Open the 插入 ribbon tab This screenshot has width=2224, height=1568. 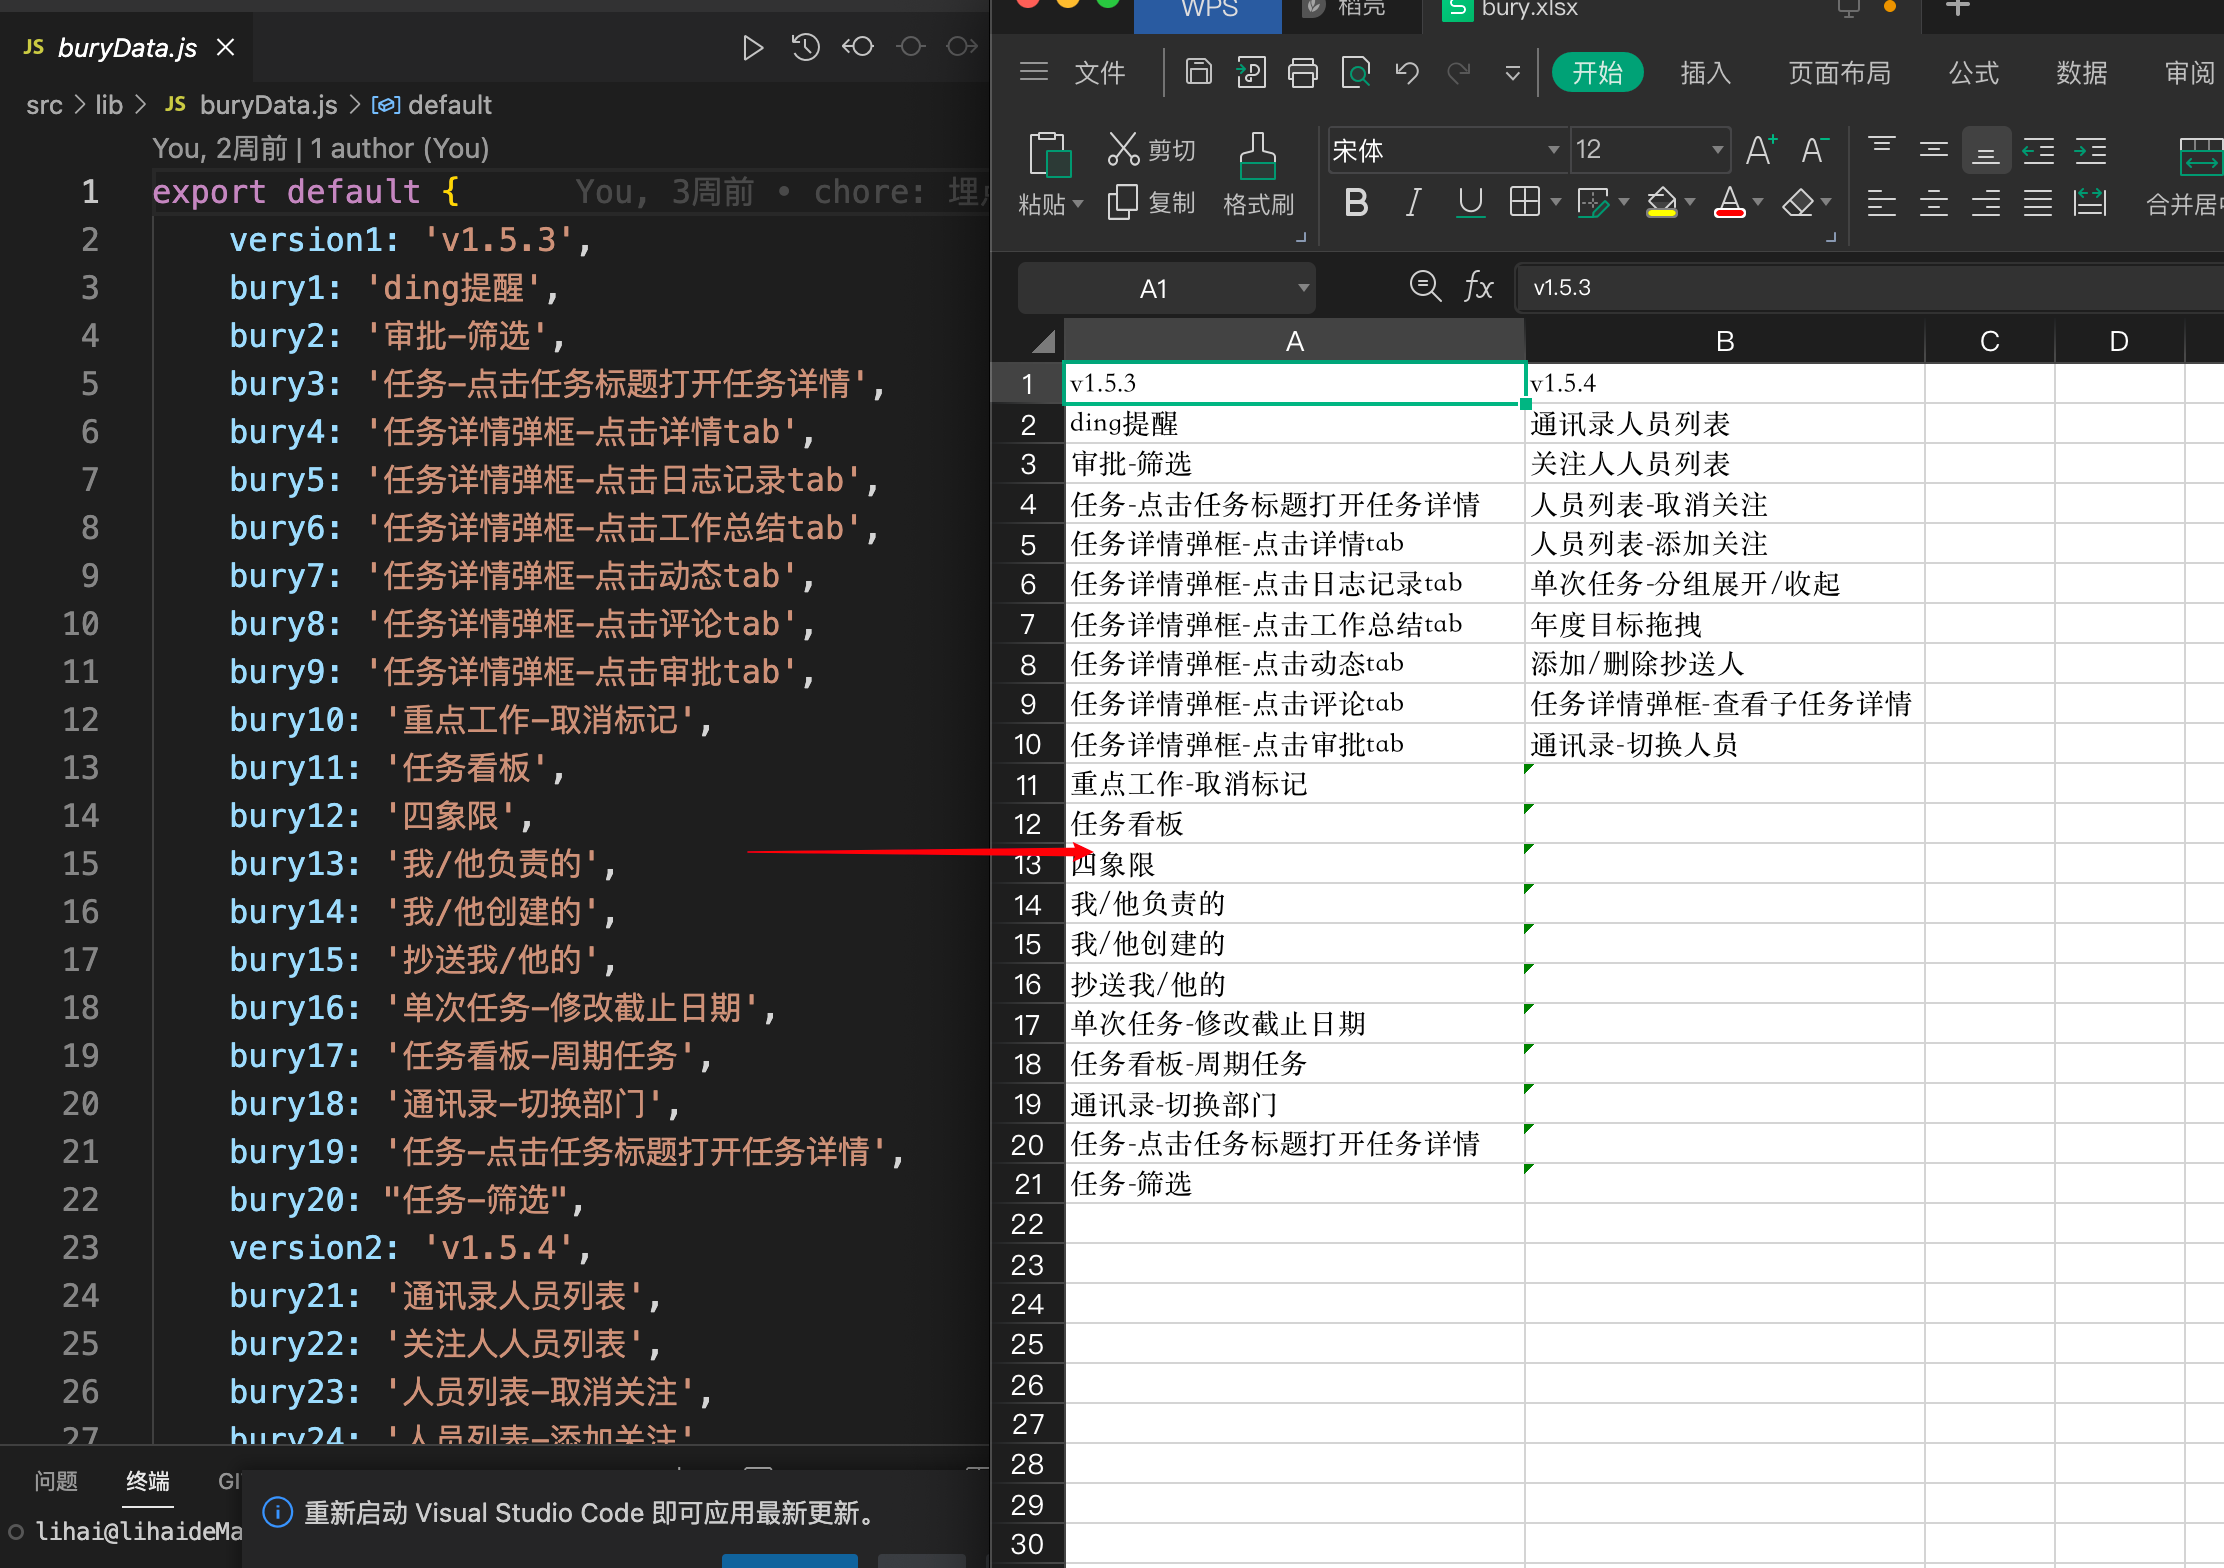1705,73
